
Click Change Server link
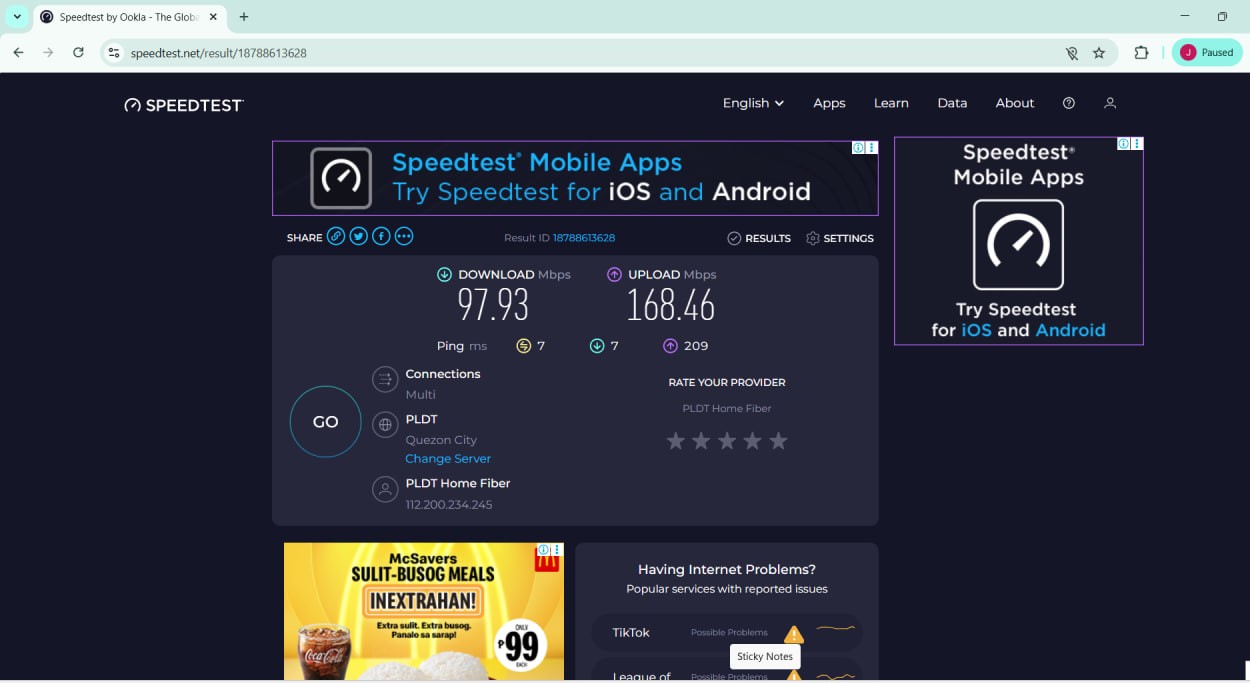(448, 458)
